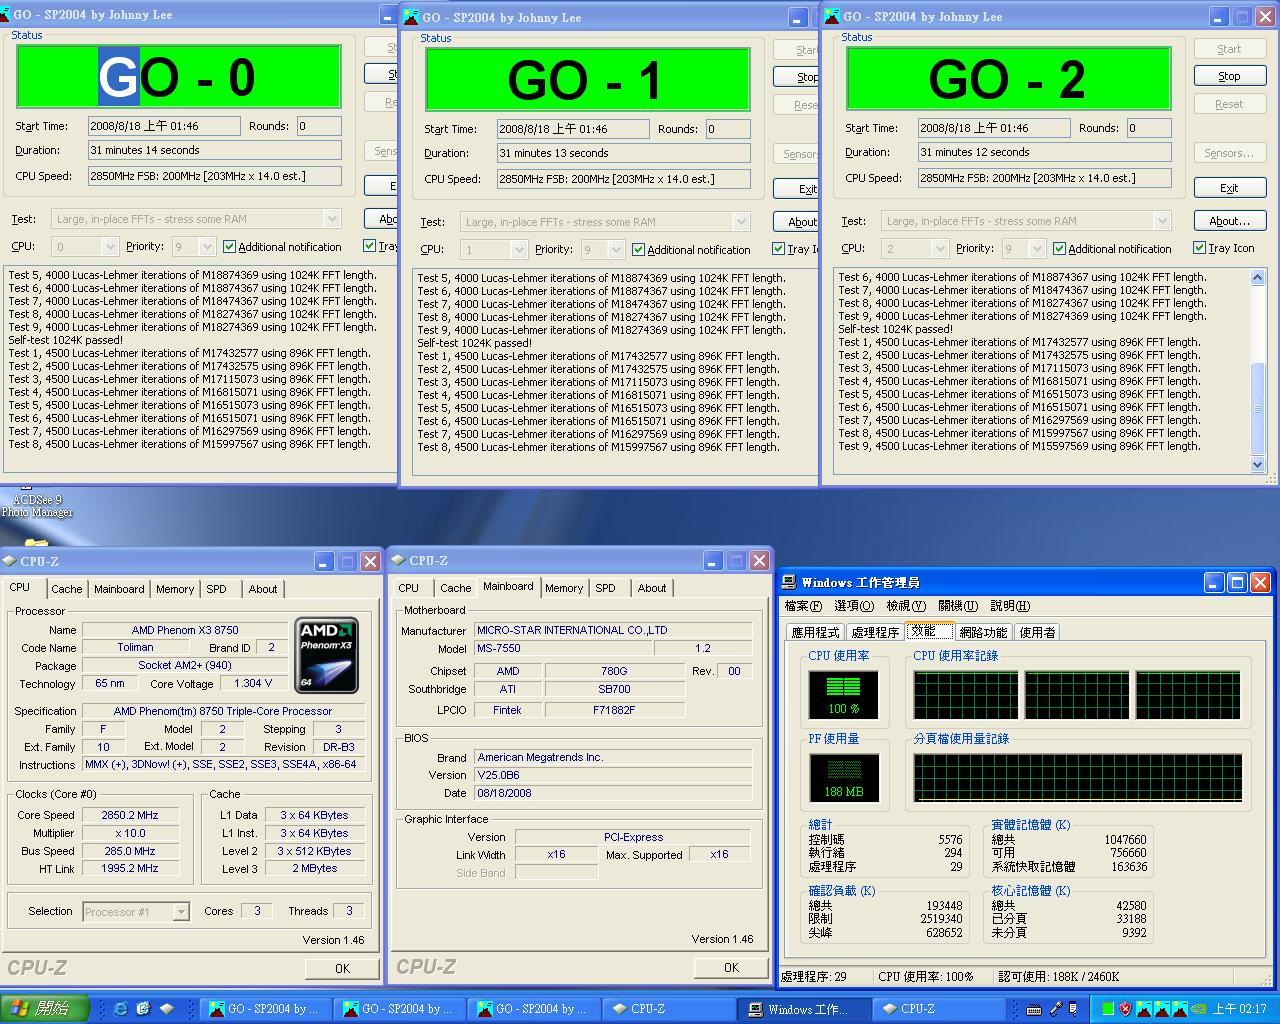Open the CPU dropdown in GO-1 window
This screenshot has height=1024, width=1280.
pos(519,250)
